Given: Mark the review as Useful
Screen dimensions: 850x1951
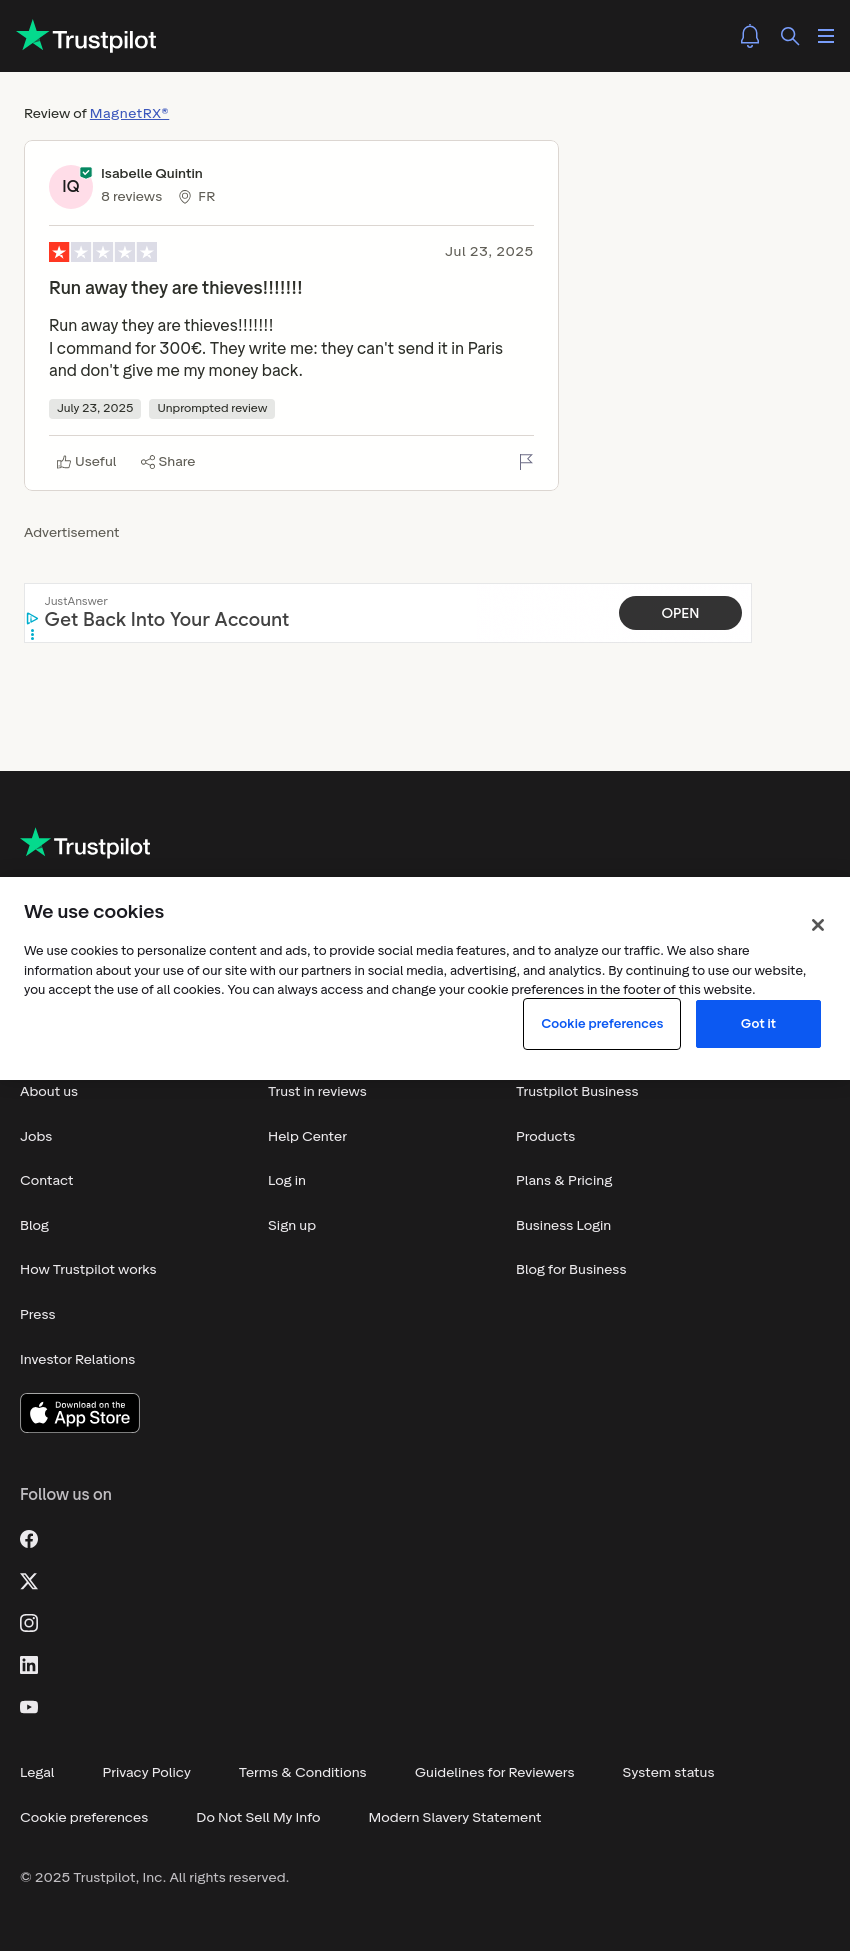Looking at the screenshot, I should point(87,462).
